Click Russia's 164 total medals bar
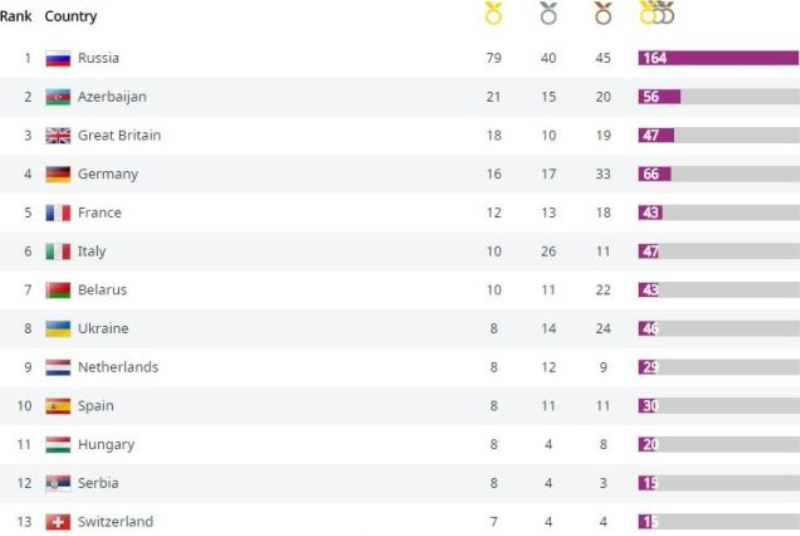The height and width of the screenshot is (536, 800). pos(718,58)
